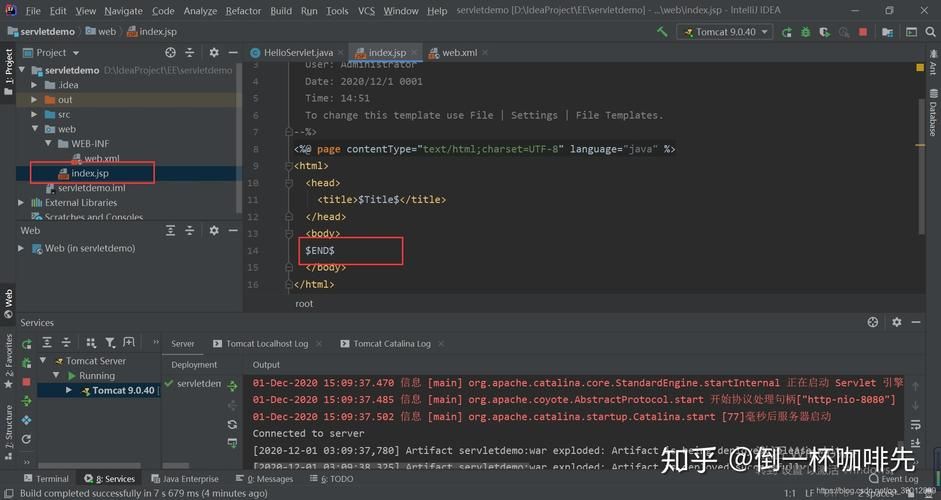Hide the Project panel with minus icon
The image size is (941, 500).
[x=233, y=53]
